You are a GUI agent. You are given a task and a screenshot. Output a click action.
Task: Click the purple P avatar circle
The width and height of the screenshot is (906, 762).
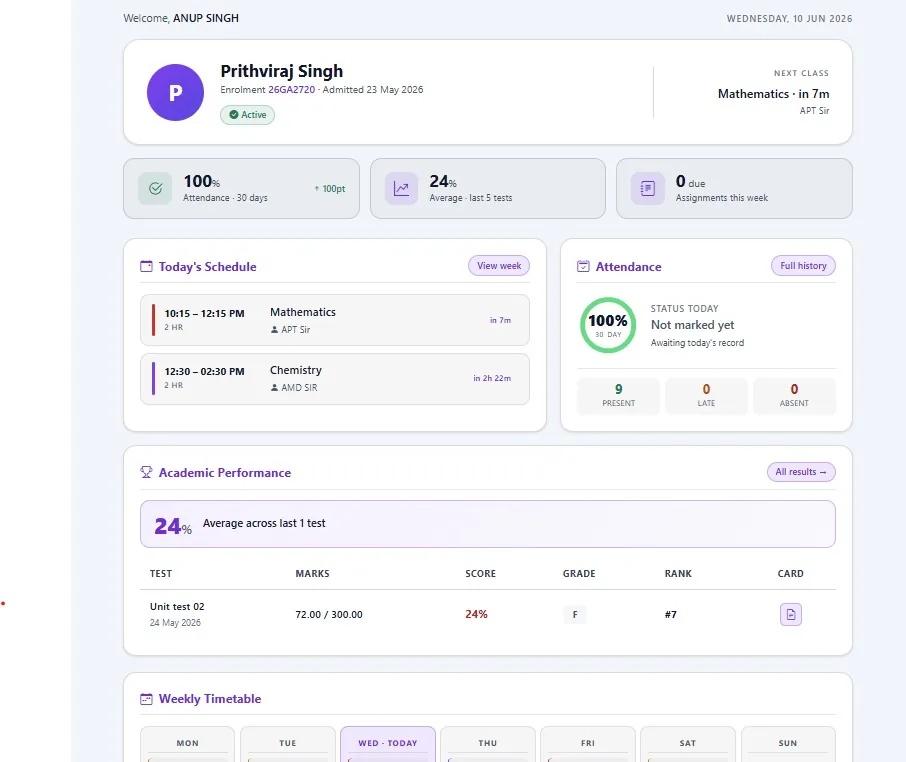coord(175,92)
